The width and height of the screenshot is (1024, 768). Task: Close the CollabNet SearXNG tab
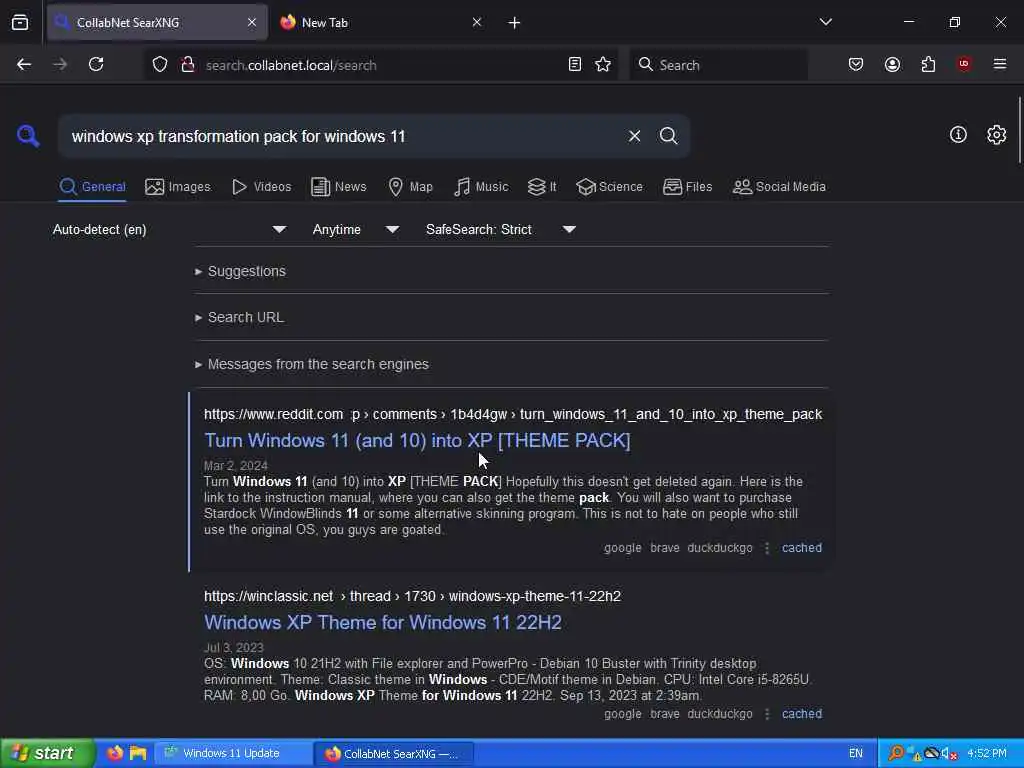(252, 23)
